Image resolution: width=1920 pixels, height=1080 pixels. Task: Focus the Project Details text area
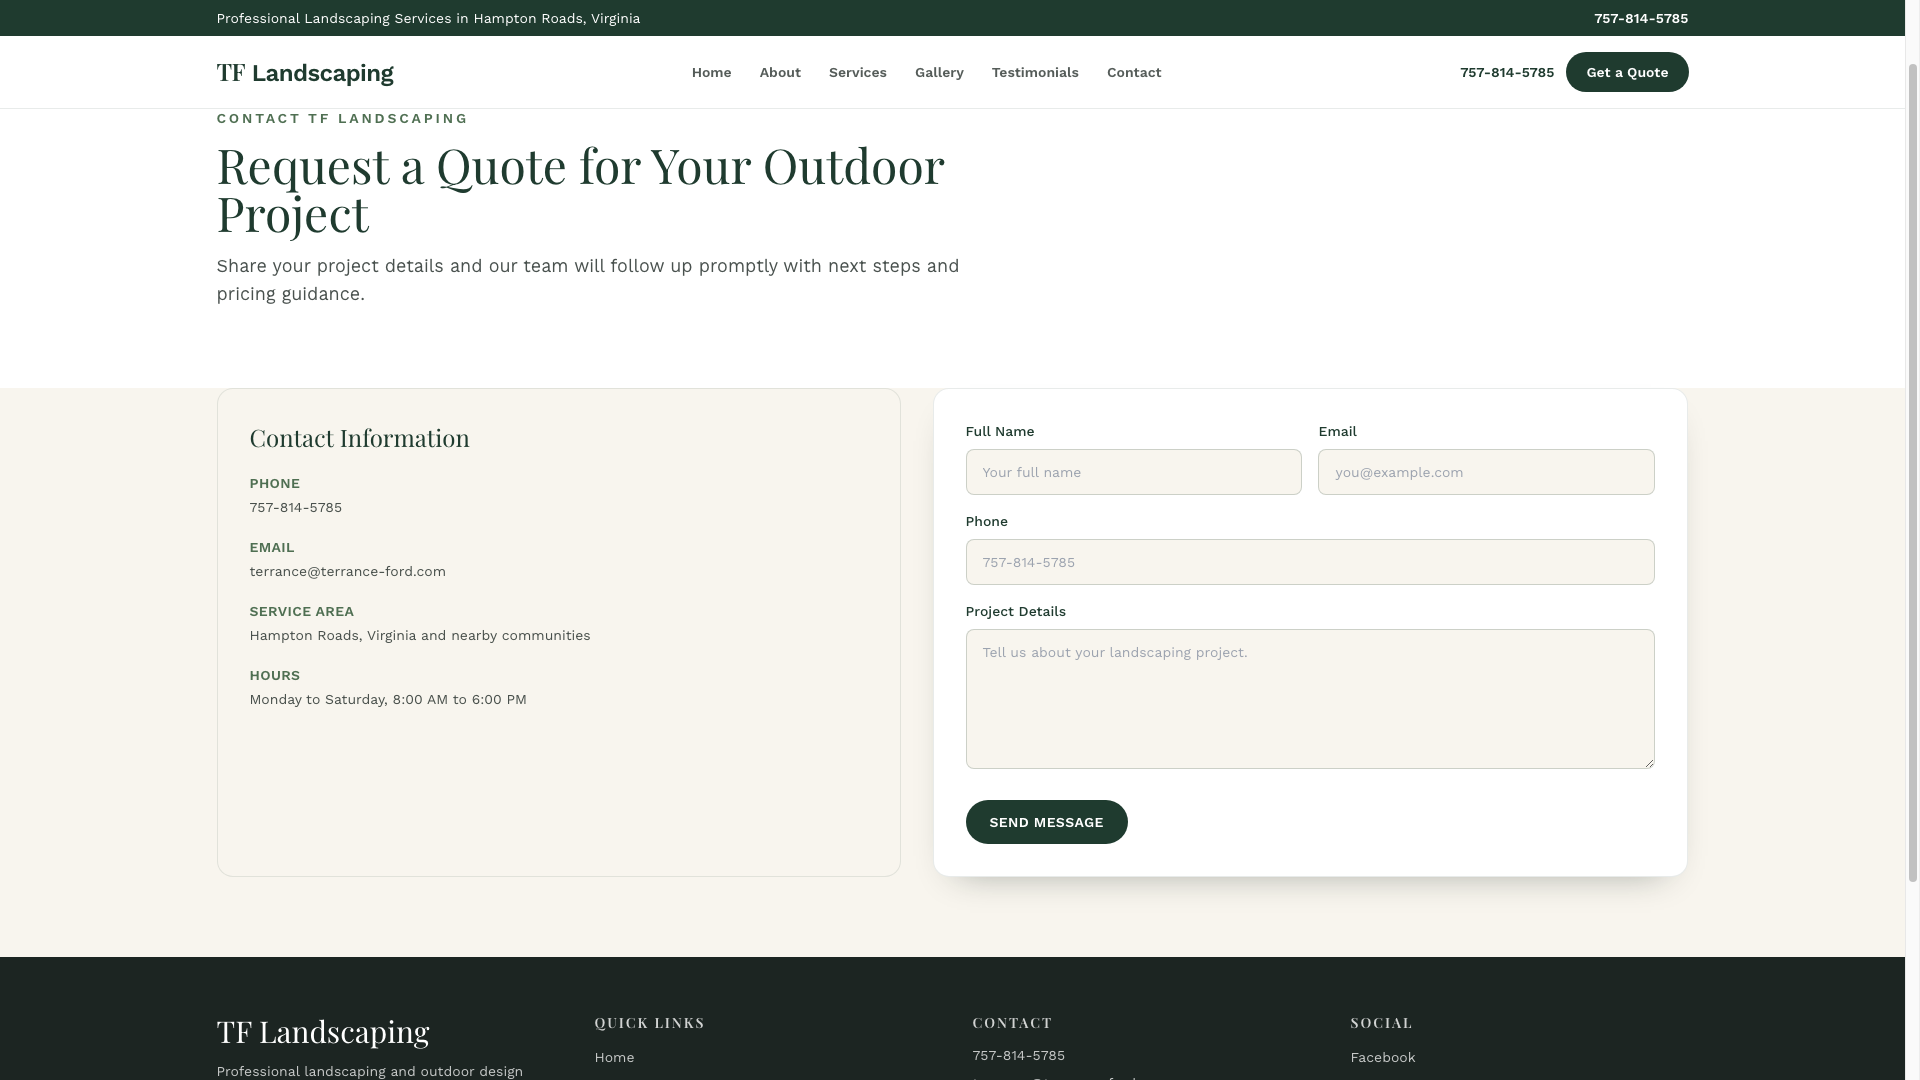point(1309,698)
